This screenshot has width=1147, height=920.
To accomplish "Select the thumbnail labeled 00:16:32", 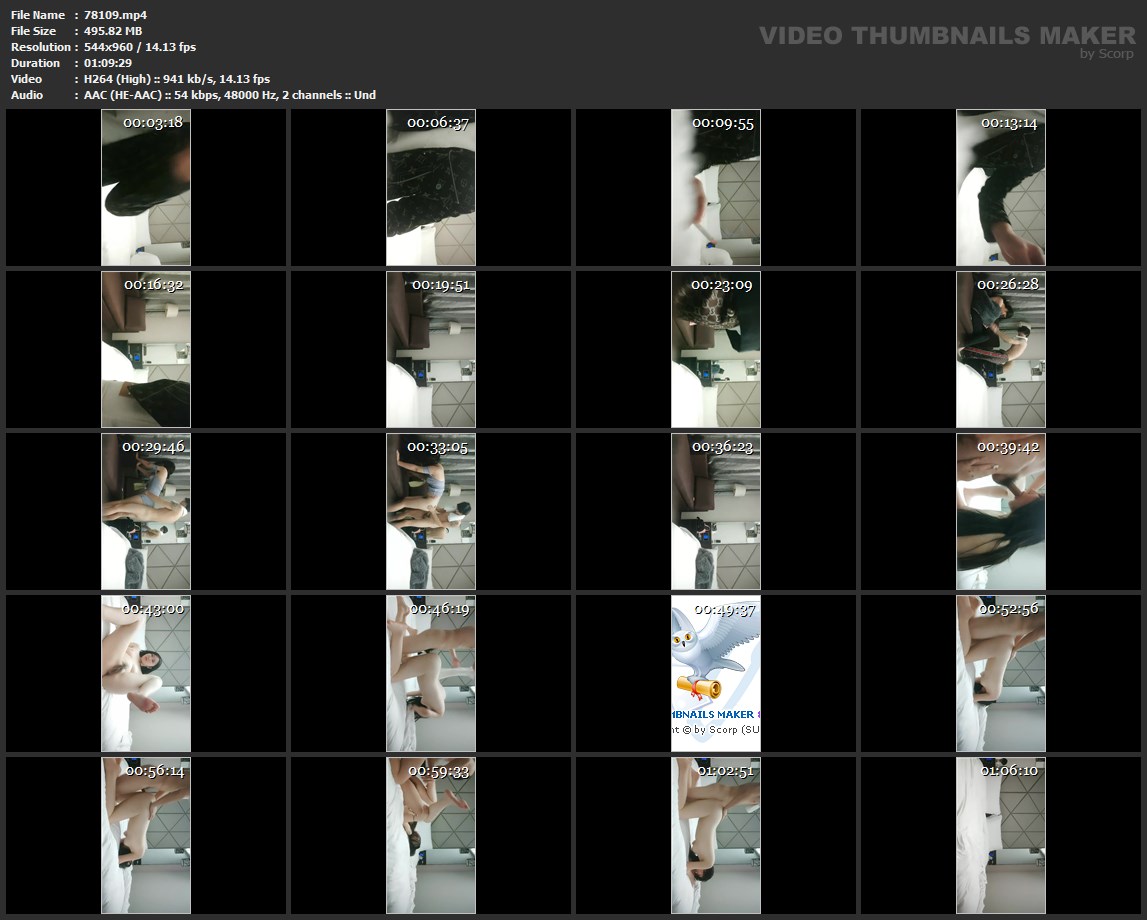I will (x=146, y=350).
